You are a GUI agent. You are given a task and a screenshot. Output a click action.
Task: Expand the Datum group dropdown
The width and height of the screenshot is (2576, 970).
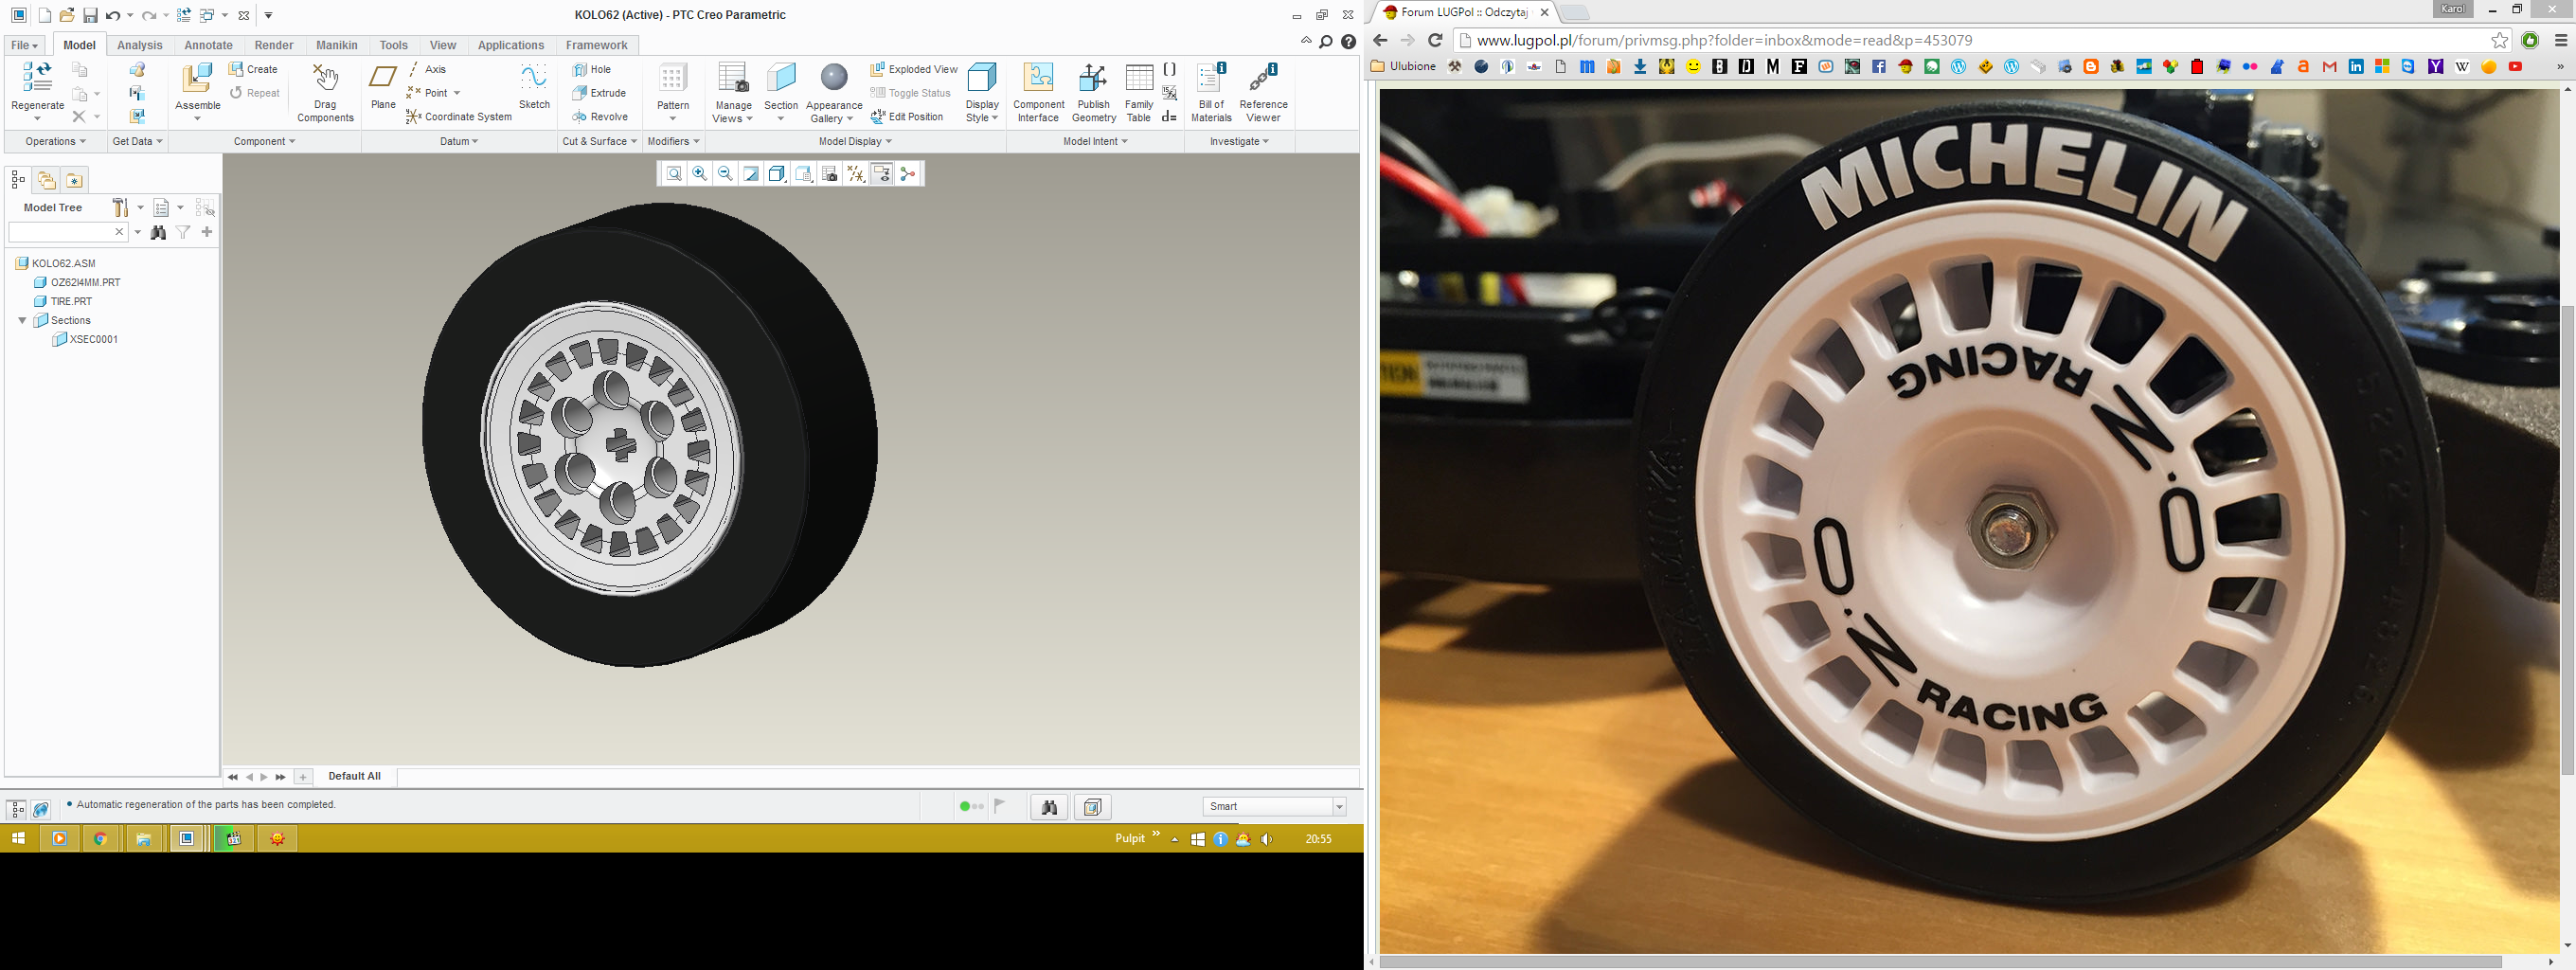tap(459, 142)
